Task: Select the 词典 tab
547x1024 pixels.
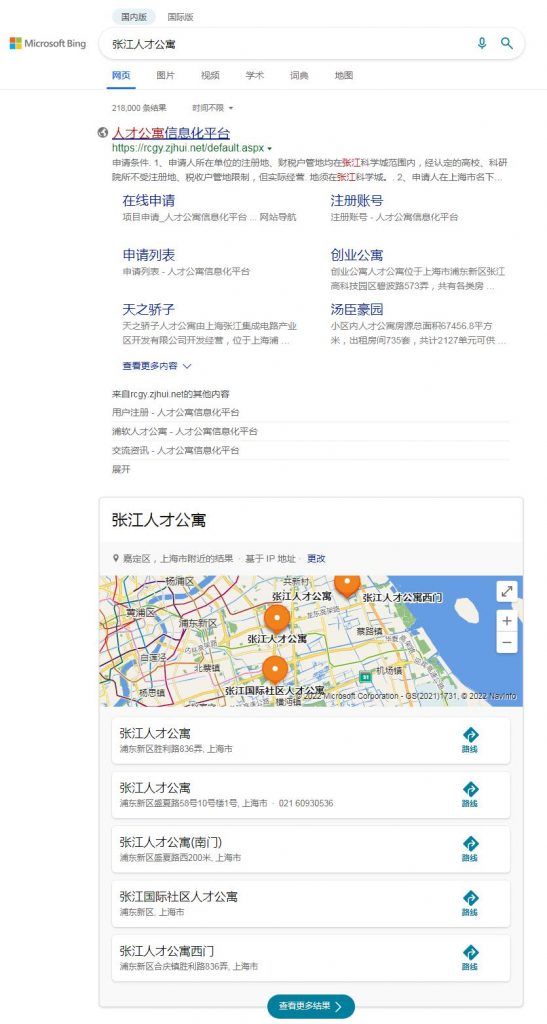Action: [x=299, y=75]
